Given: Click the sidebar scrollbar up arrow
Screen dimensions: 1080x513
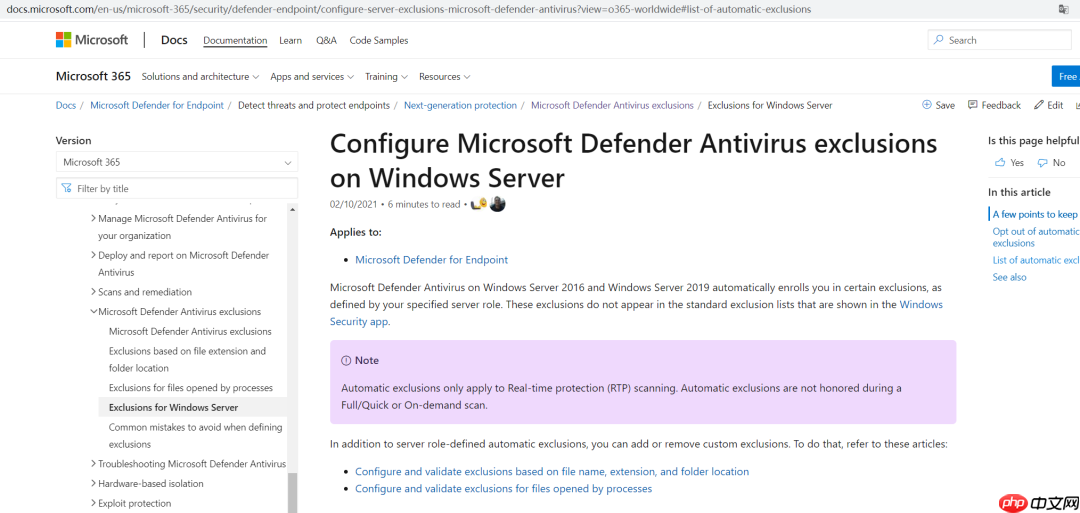Looking at the screenshot, I should [293, 209].
